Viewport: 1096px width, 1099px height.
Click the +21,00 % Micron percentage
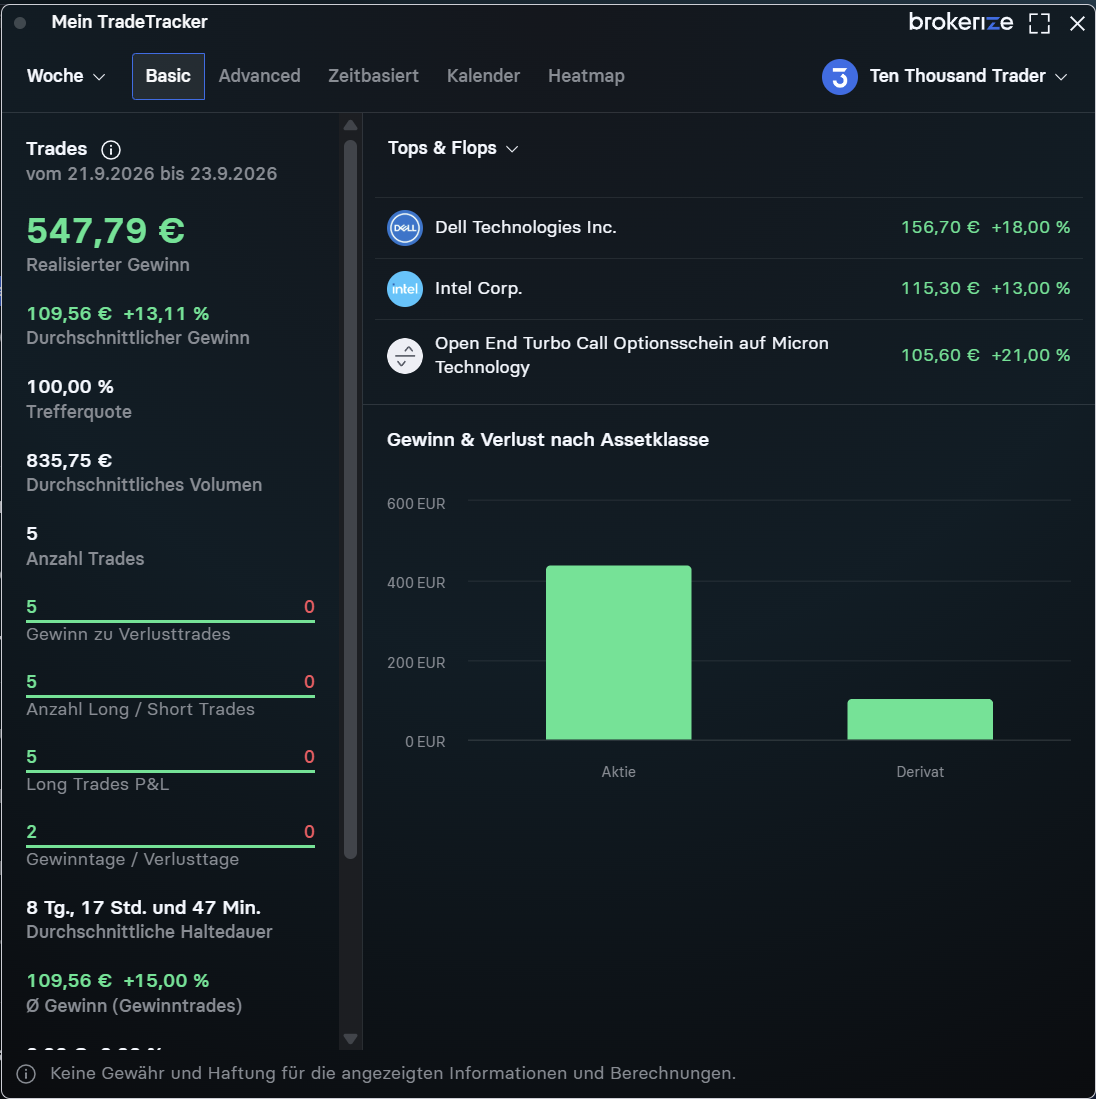[x=1030, y=355]
